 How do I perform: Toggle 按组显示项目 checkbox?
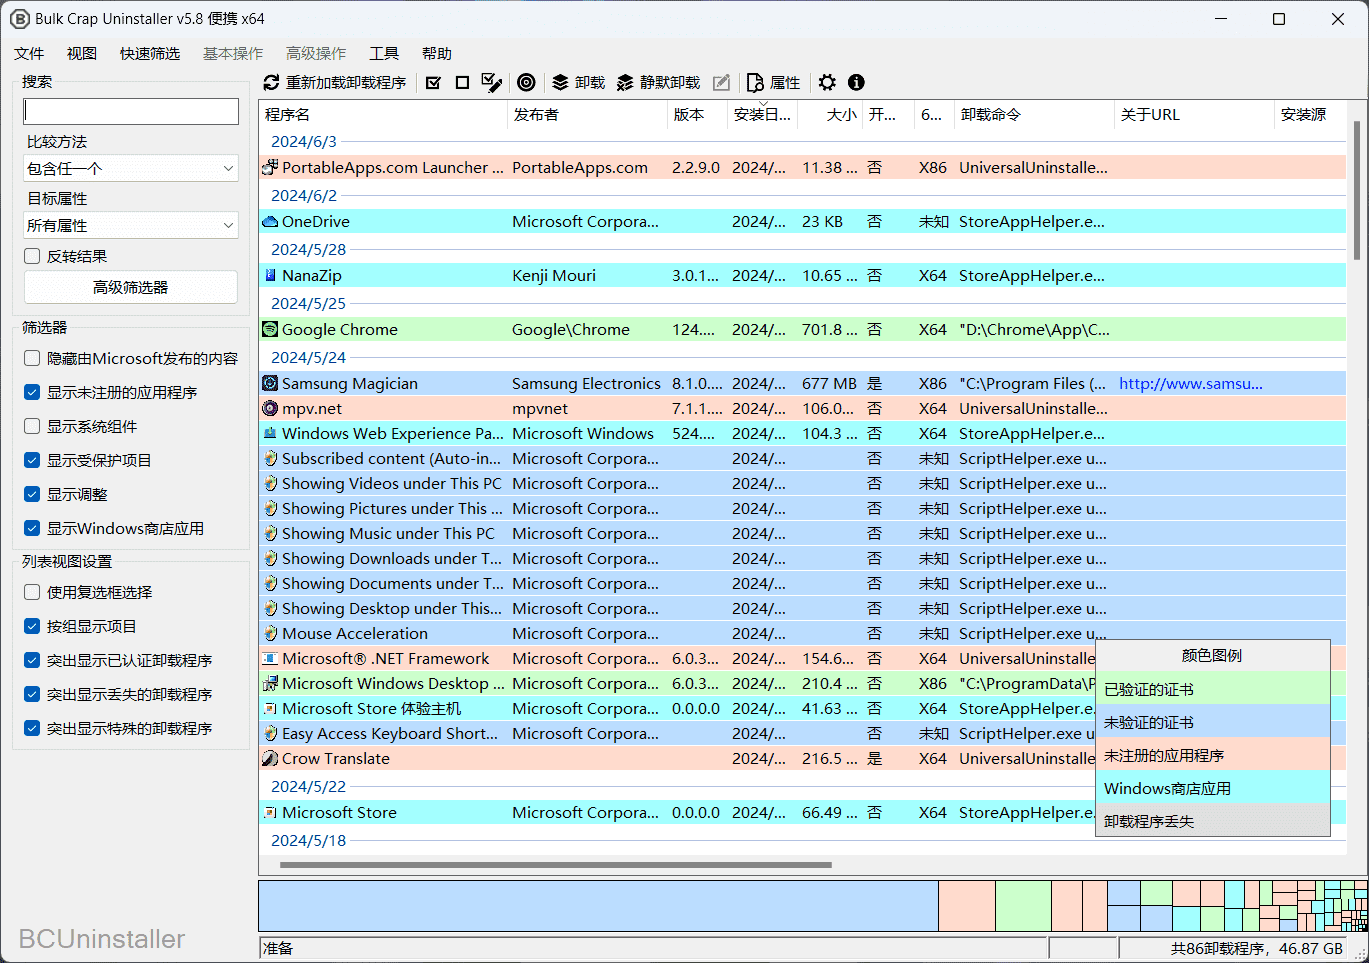[32, 626]
